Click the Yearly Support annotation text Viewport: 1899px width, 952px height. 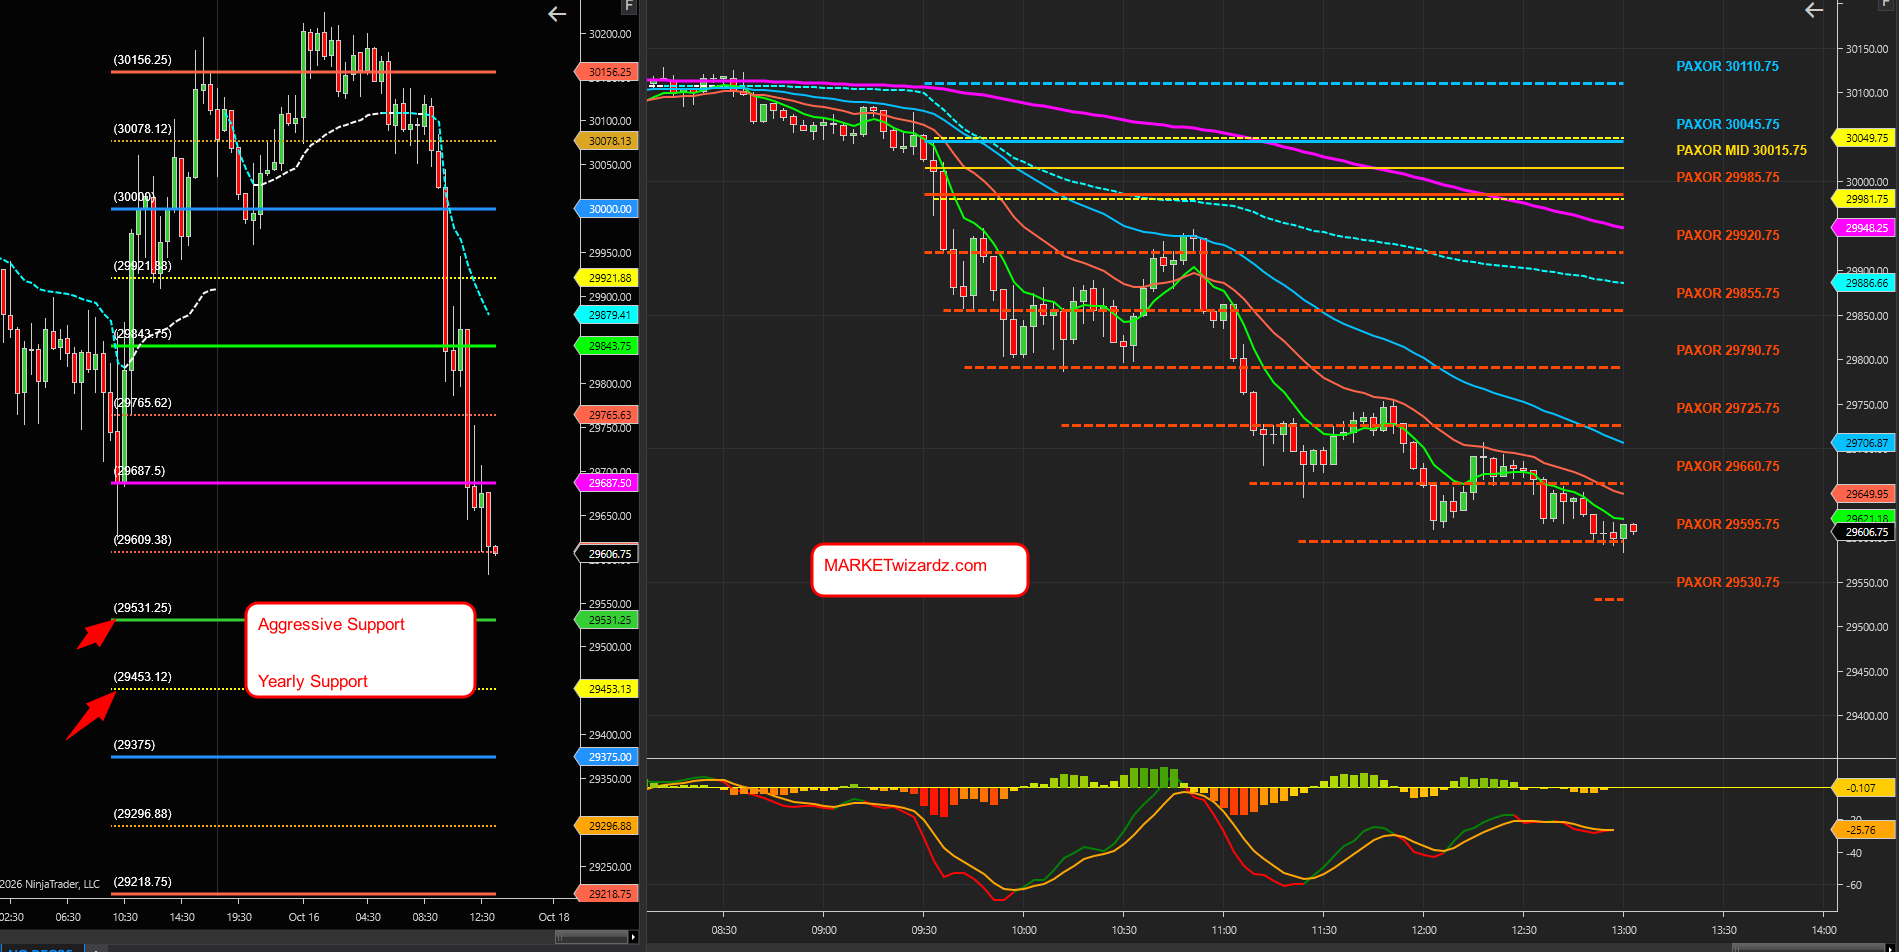point(313,682)
